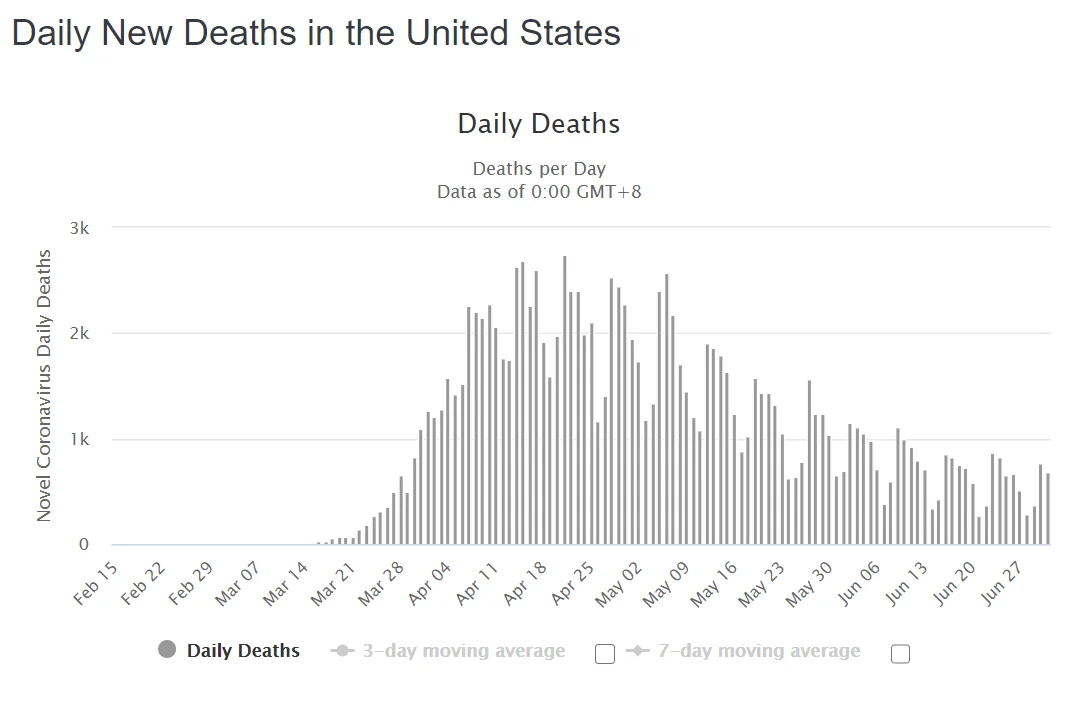Select the Feb 15 date label on x-axis

(98, 582)
